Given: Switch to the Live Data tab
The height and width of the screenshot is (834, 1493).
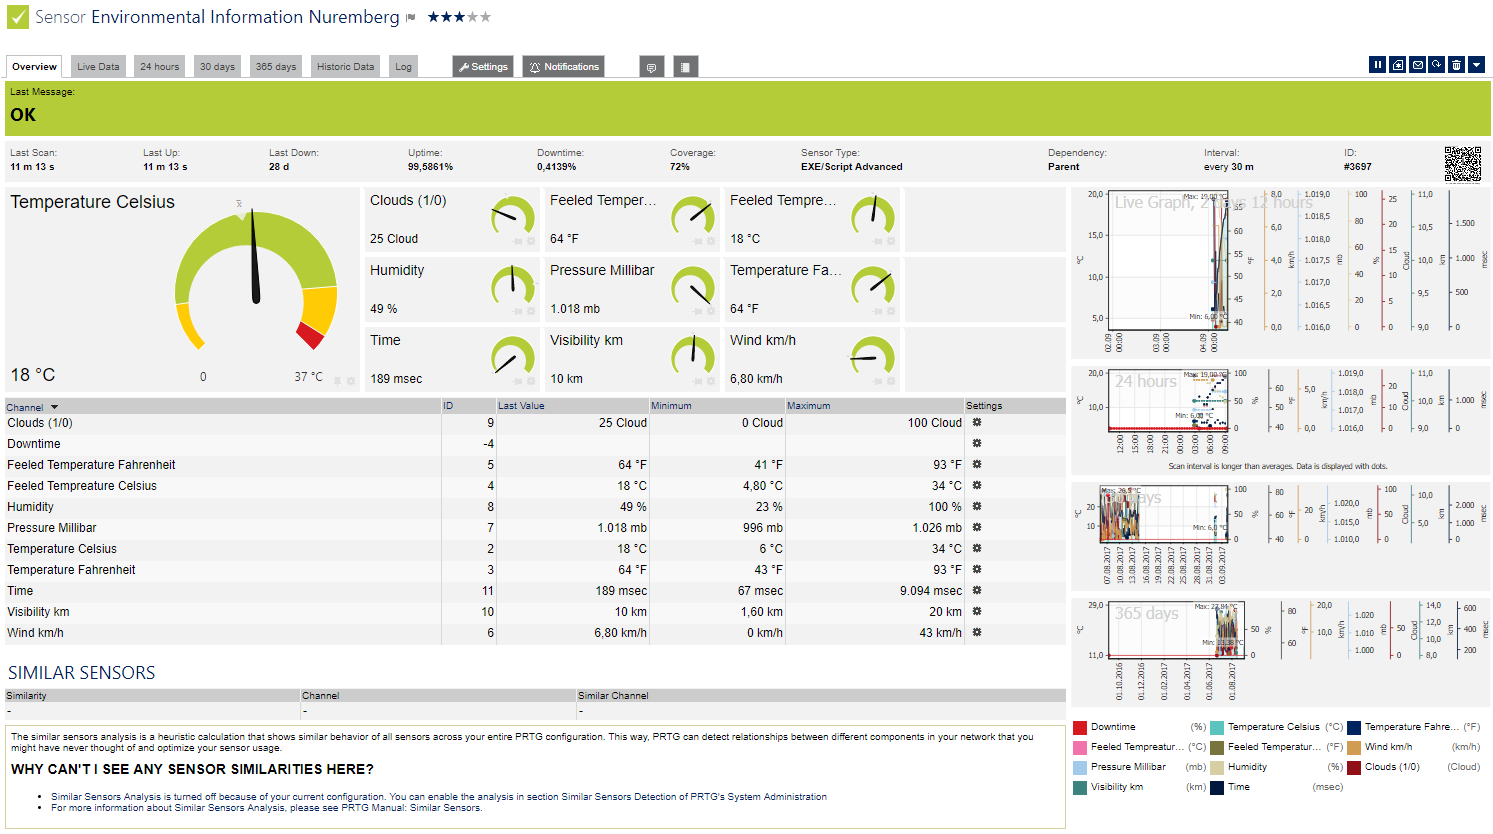Looking at the screenshot, I should coord(98,67).
